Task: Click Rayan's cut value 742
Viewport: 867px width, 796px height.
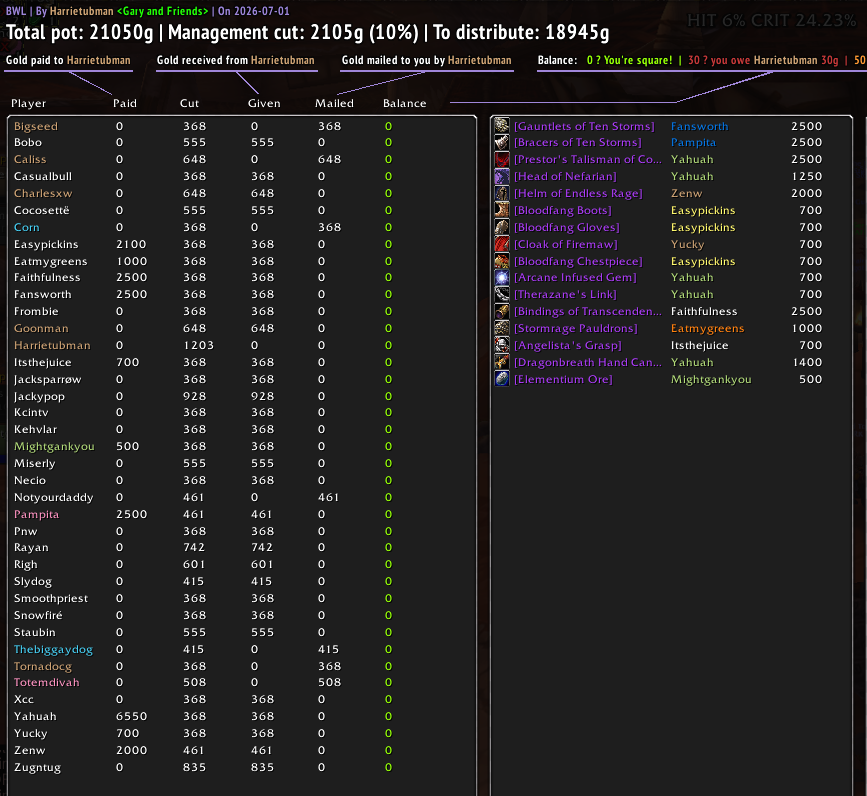Action: tap(194, 547)
